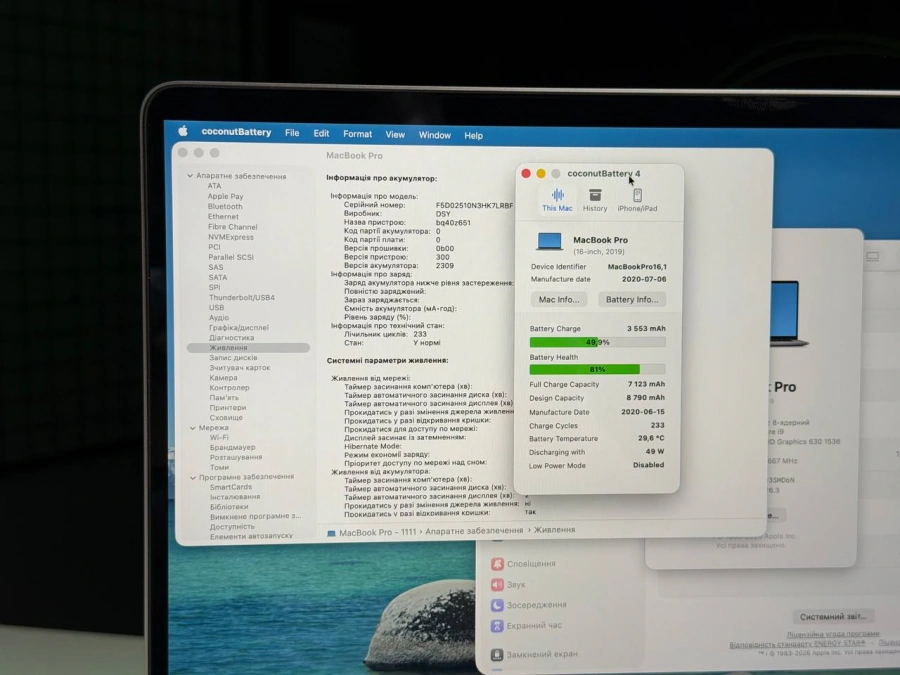Select Пам'ять in sidebar
This screenshot has height=675, width=900.
[224, 398]
